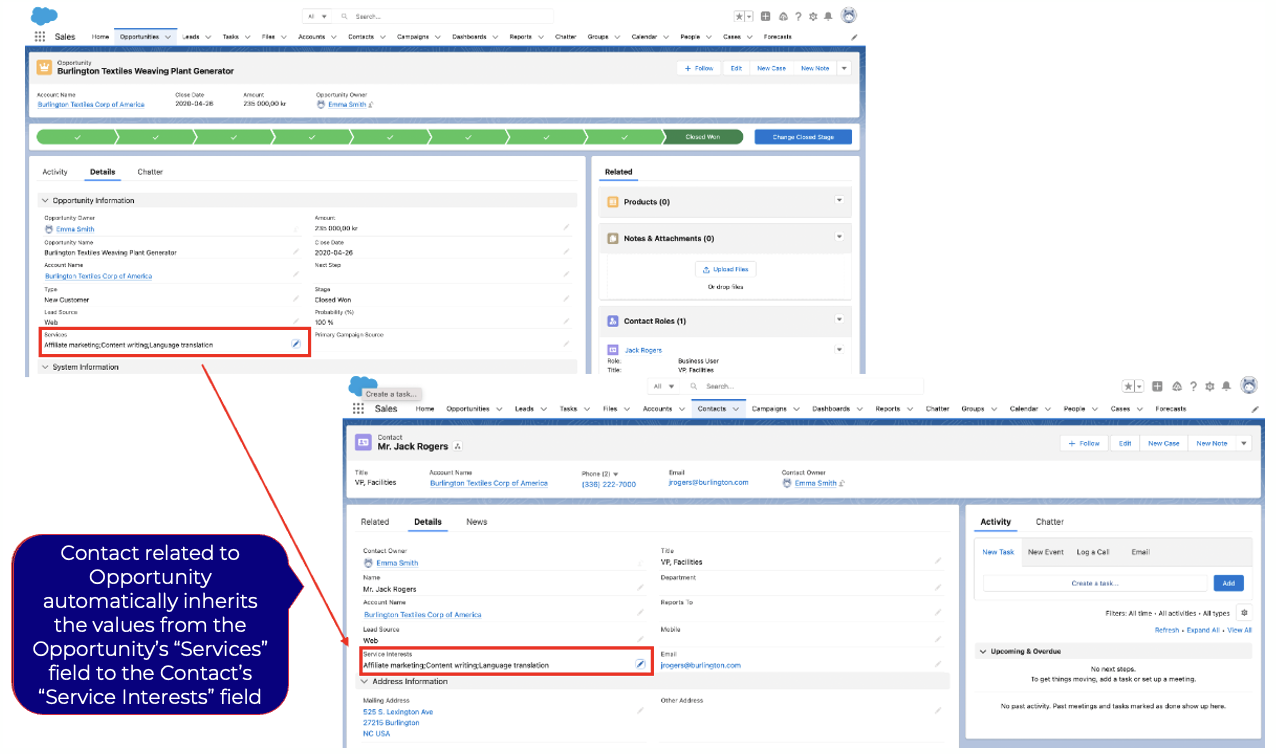Click the Closed Won stage in the path
The width and height of the screenshot is (1276, 754).
coord(704,137)
